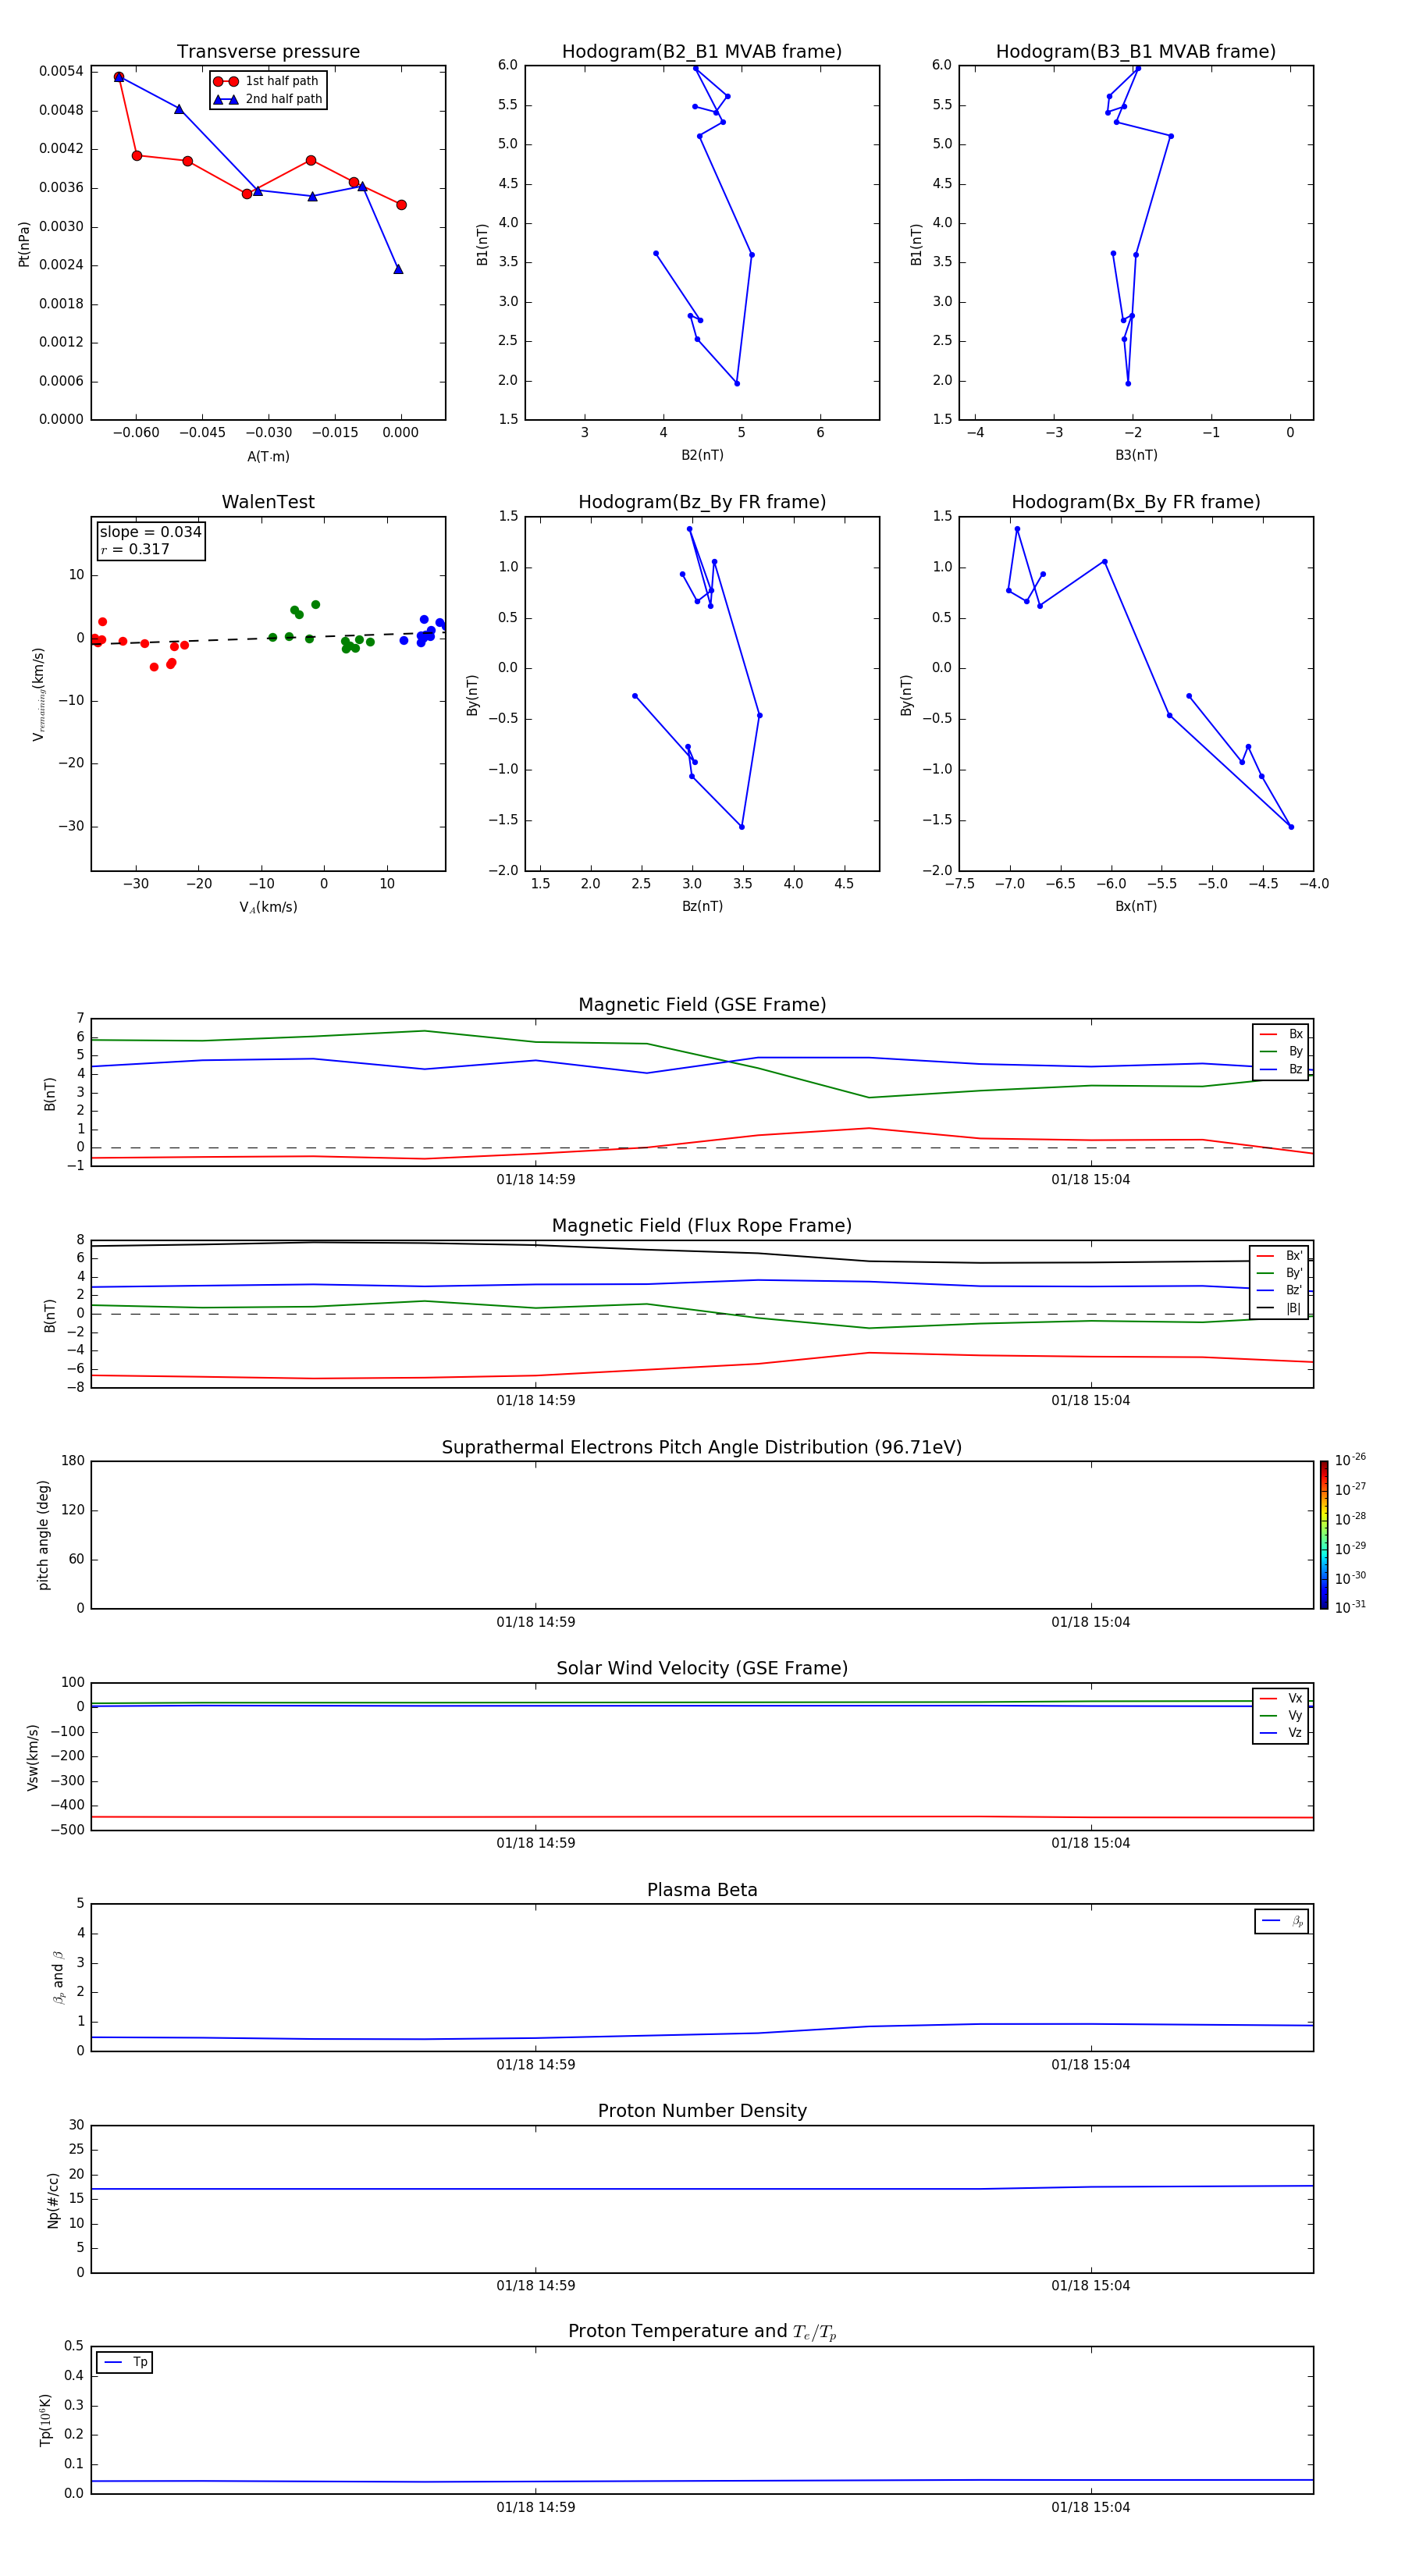Click the 'B3(nT)' x-axis label

(x=1136, y=455)
